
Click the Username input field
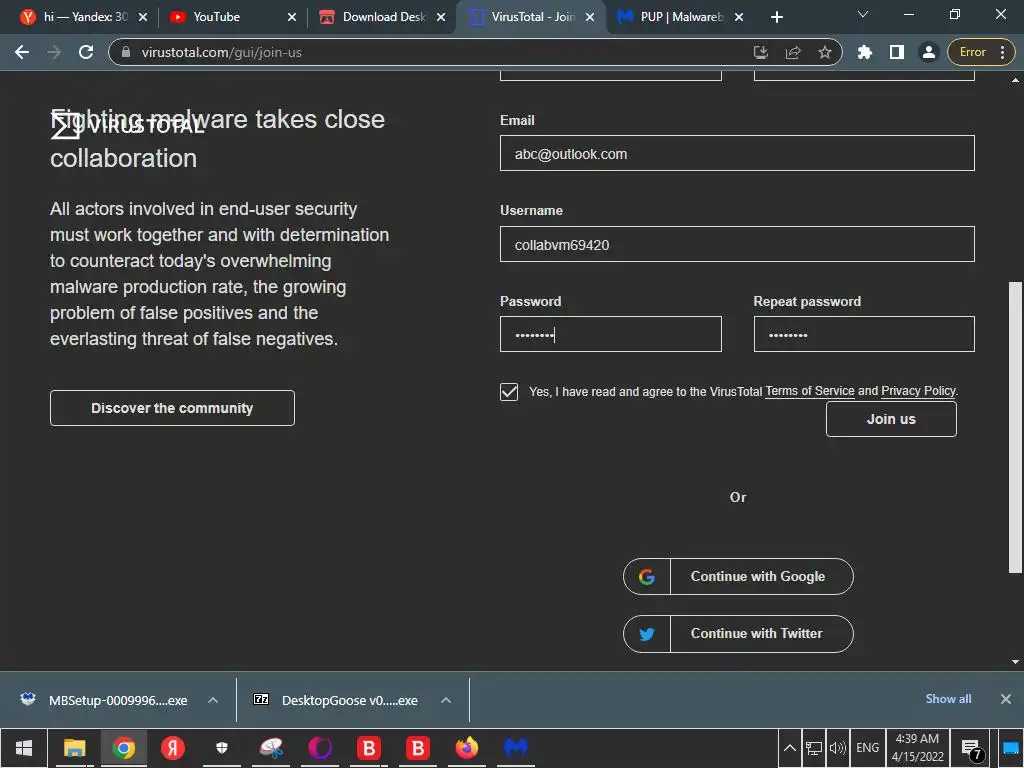[737, 244]
